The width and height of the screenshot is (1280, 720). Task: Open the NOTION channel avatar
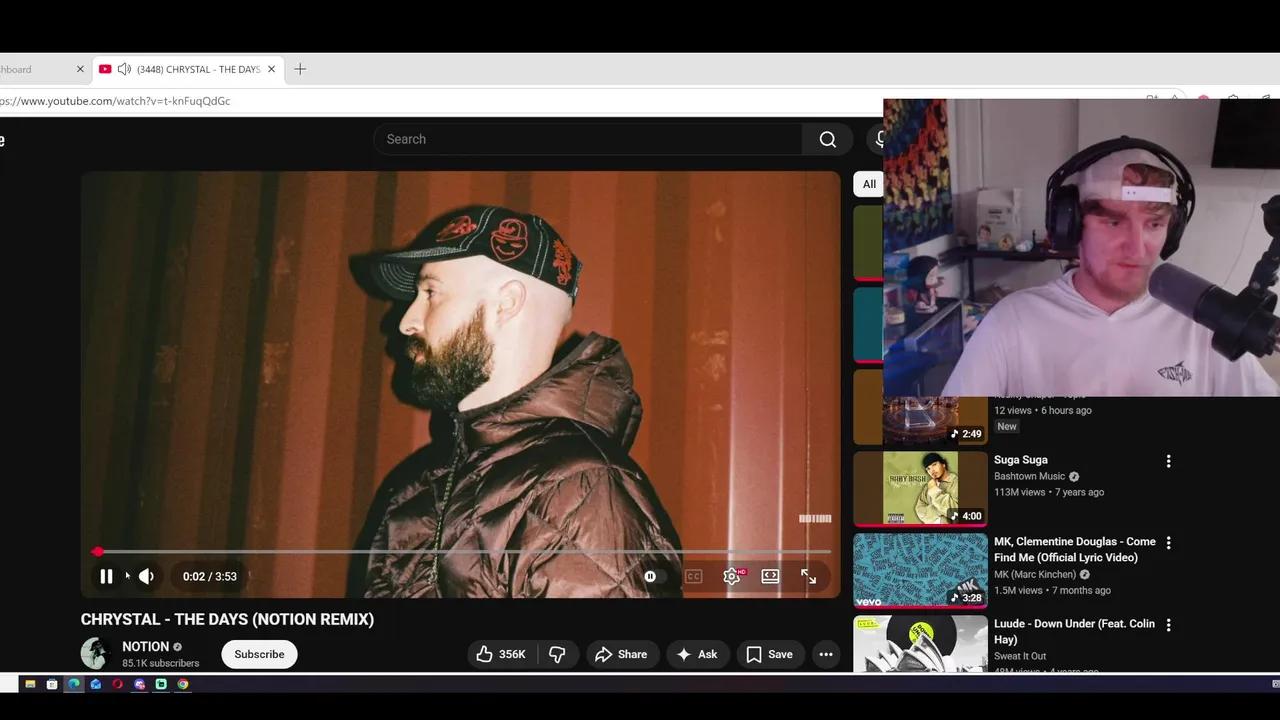point(95,654)
